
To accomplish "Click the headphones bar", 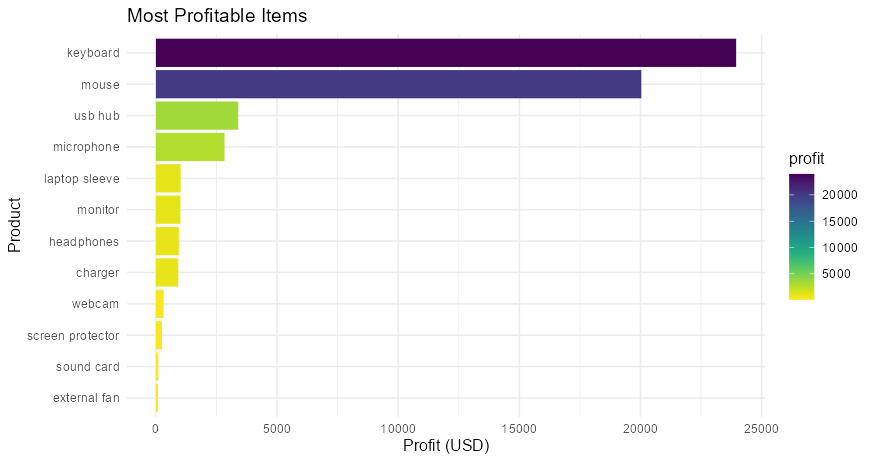I will coord(167,241).
